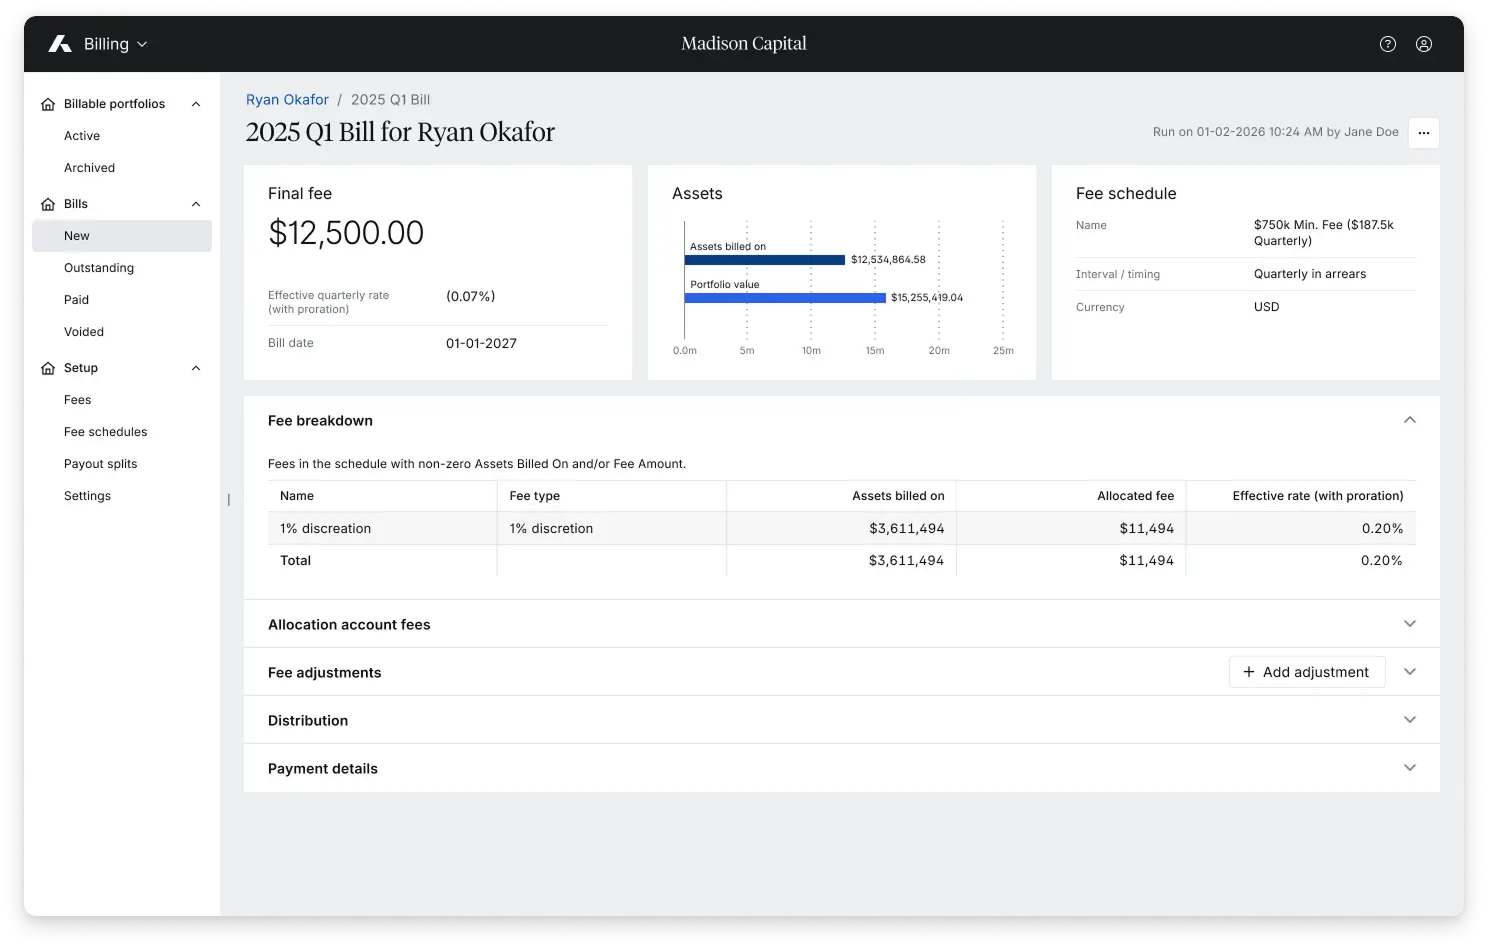Select the 1% discretion fee type cell
Viewport: 1488px width, 948px height.
[612, 528]
